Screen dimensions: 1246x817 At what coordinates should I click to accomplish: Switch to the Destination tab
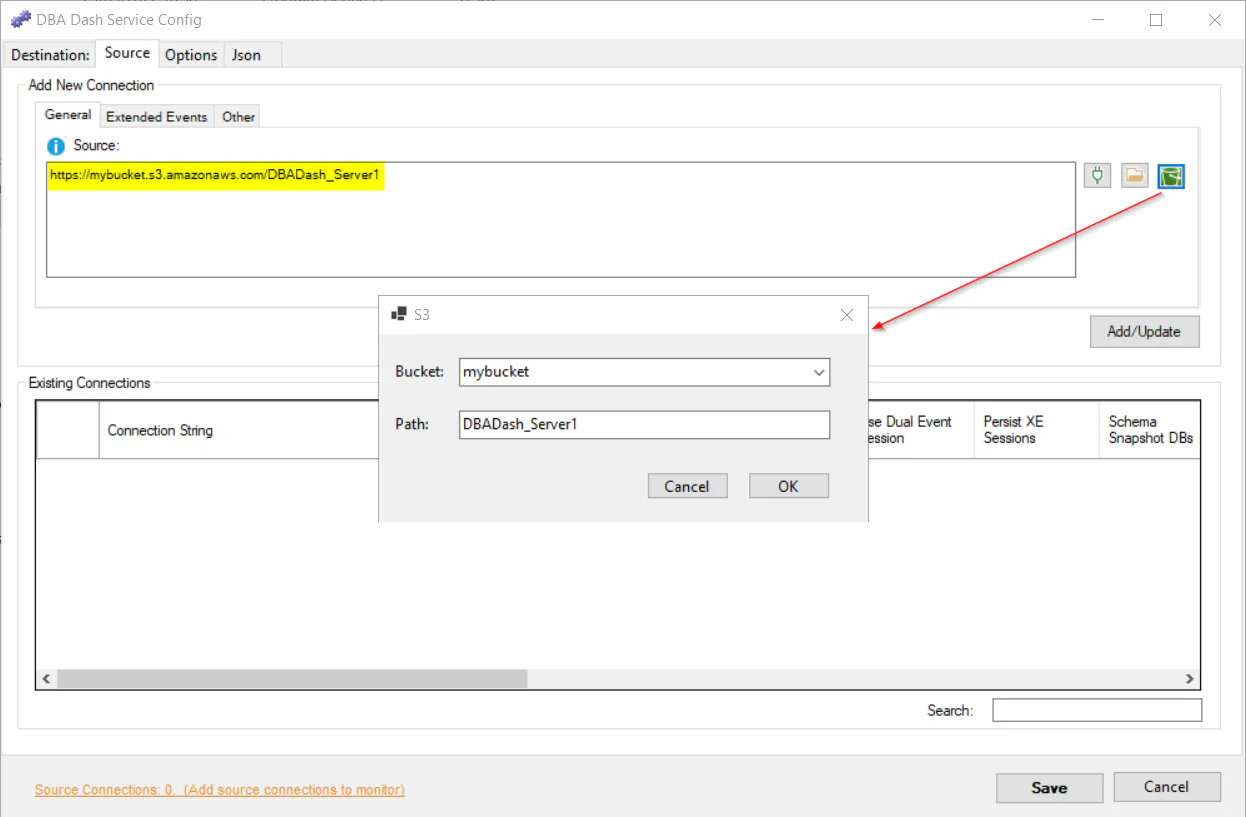click(50, 55)
